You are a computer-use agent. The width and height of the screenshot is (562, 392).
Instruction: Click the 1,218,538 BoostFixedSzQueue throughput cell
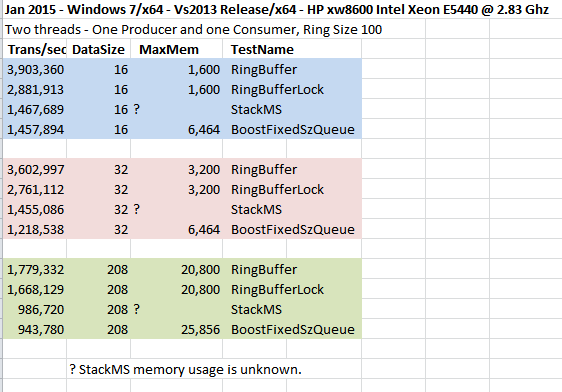tap(35, 229)
